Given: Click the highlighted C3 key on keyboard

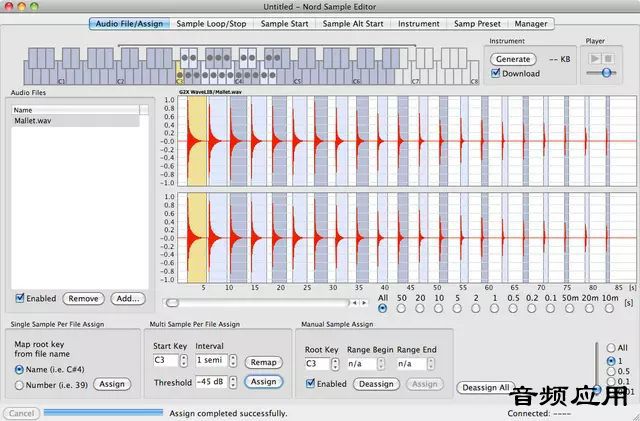Looking at the screenshot, I should point(179,76).
